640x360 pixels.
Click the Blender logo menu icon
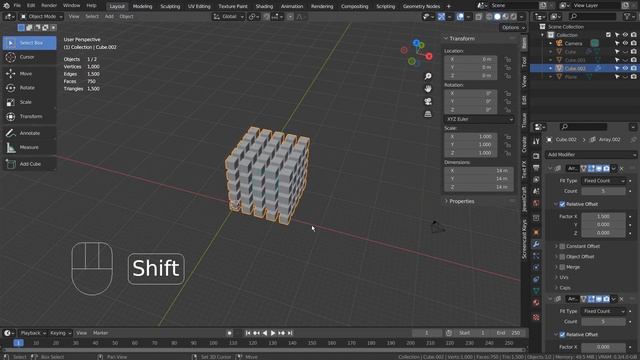coord(6,6)
